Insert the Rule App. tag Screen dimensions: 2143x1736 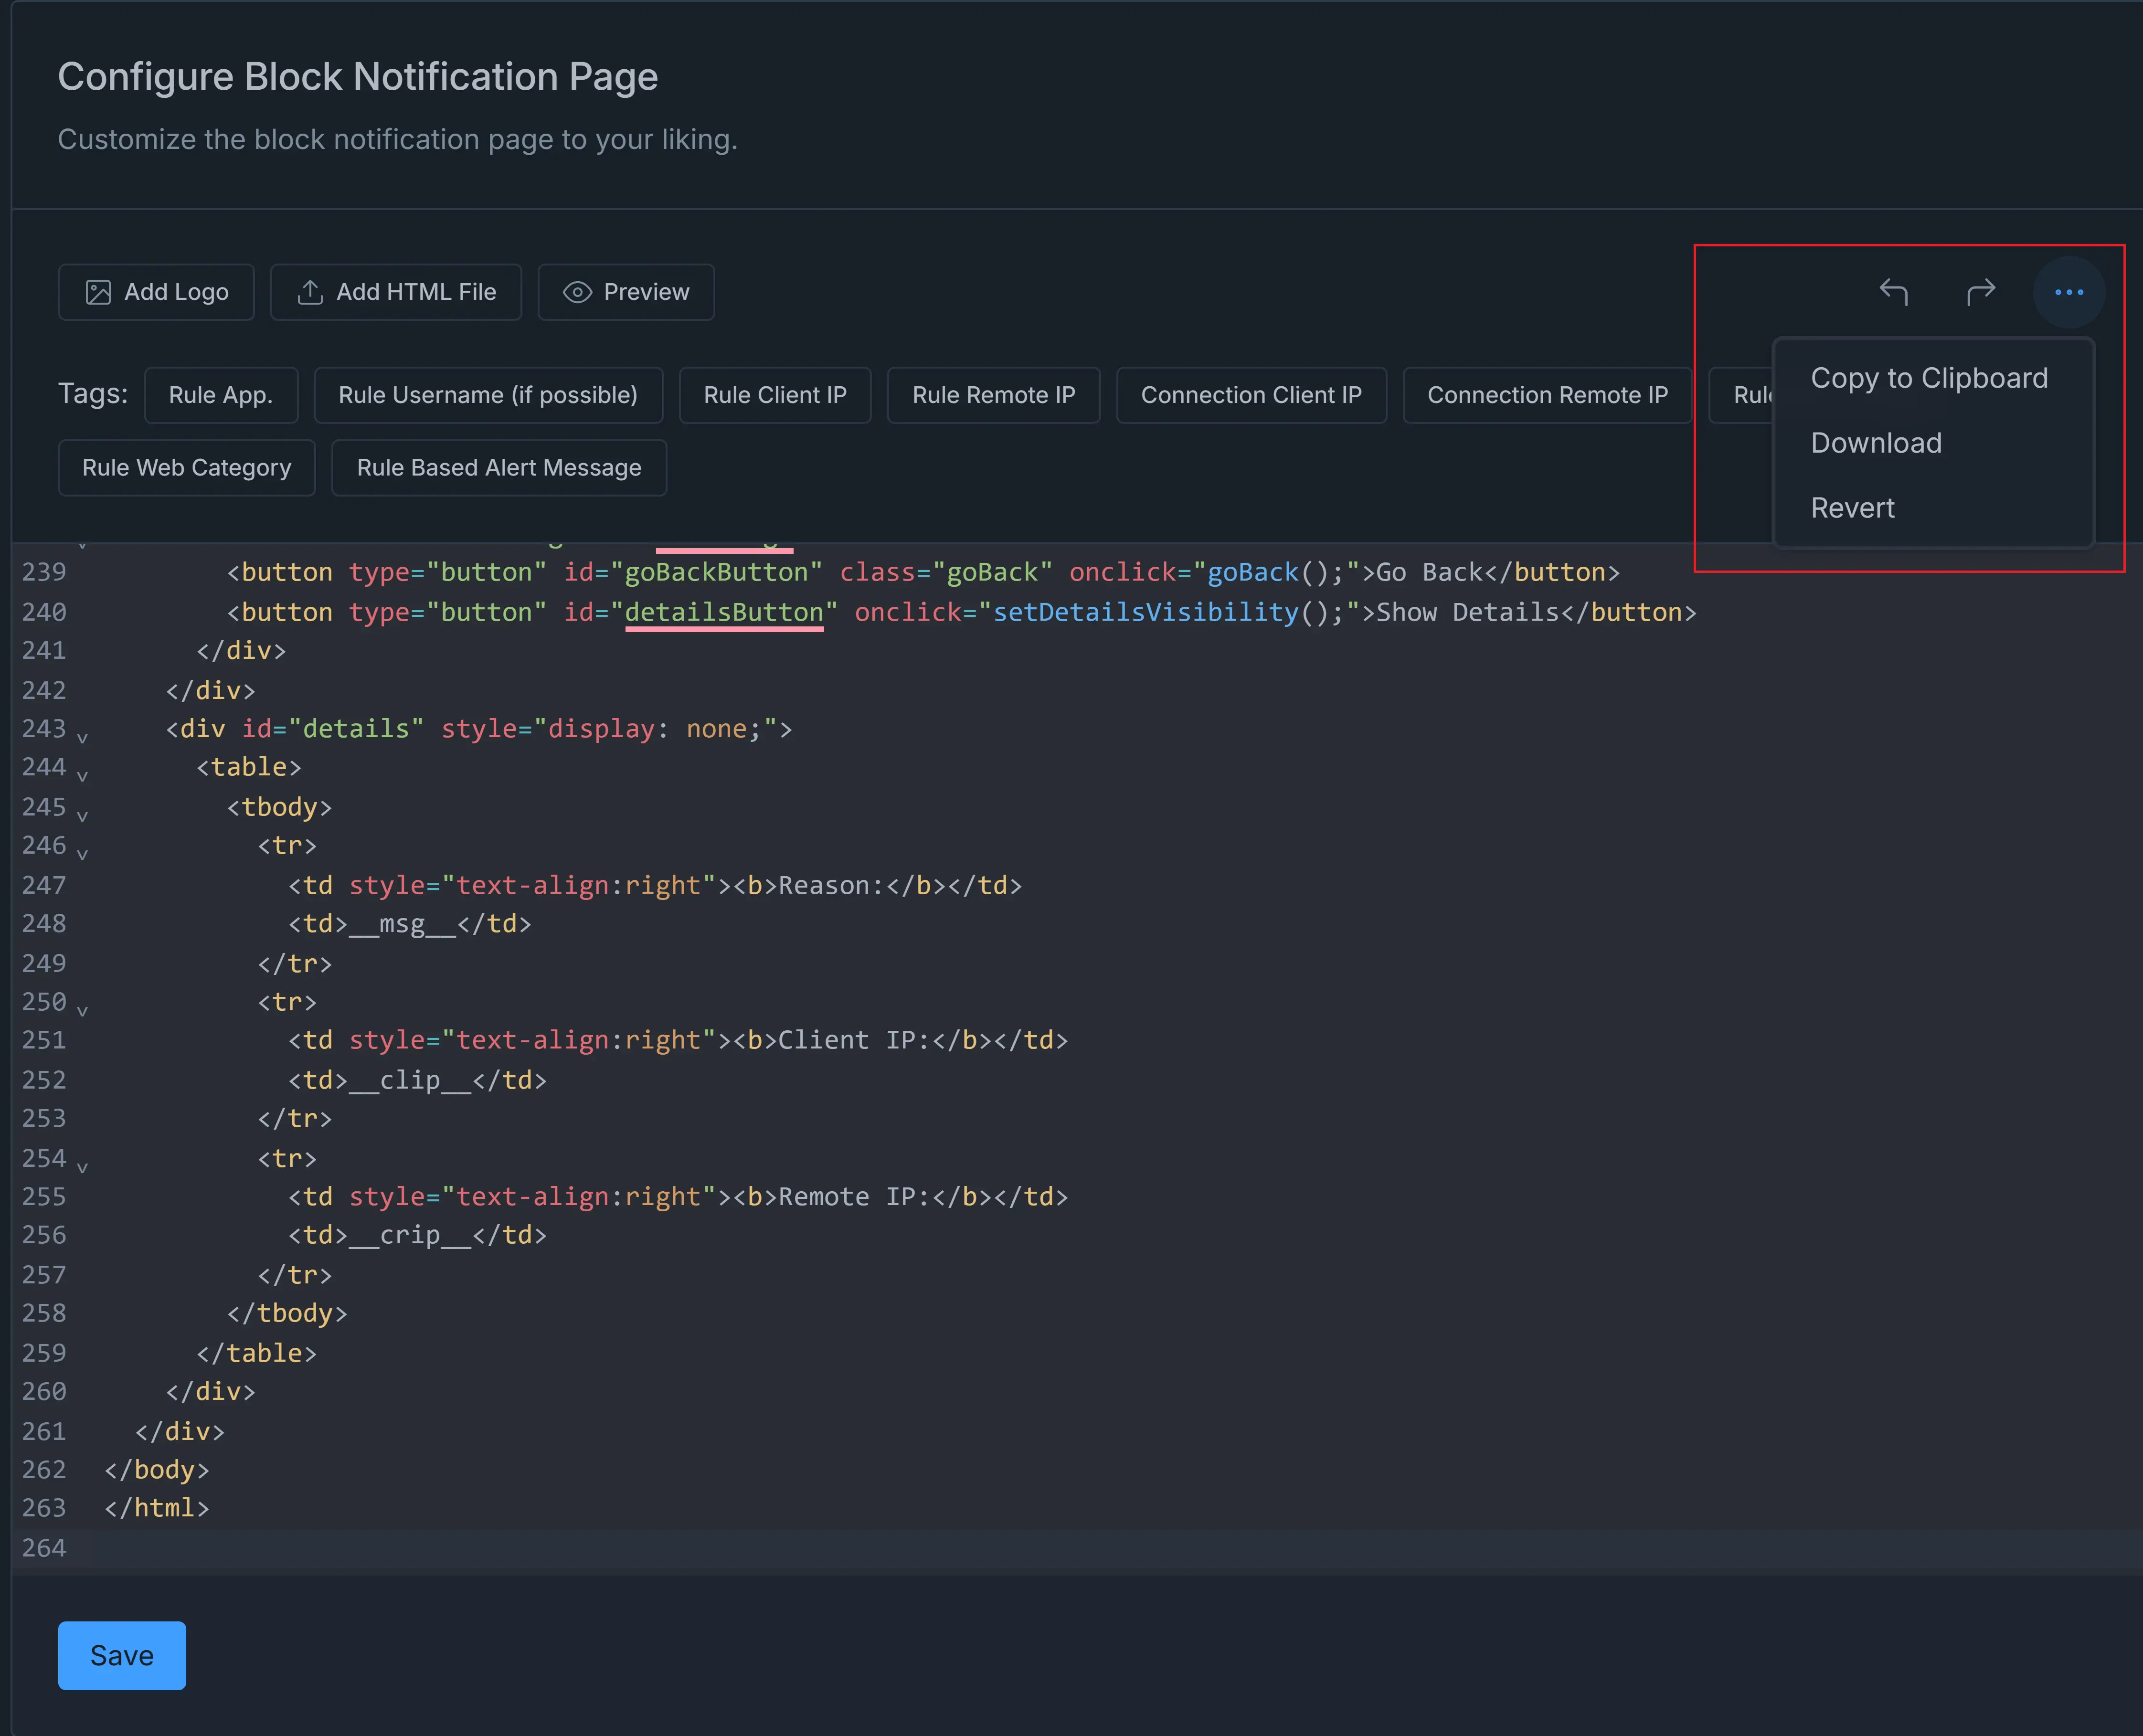[x=221, y=395]
